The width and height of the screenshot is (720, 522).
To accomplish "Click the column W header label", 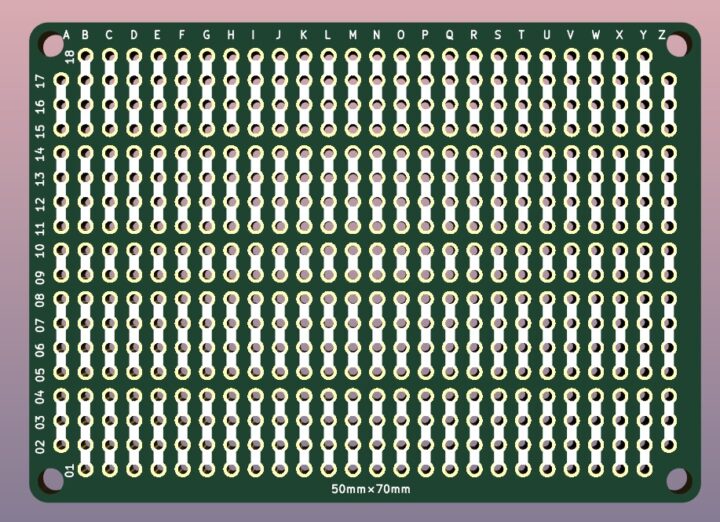I will pyautogui.click(x=596, y=36).
